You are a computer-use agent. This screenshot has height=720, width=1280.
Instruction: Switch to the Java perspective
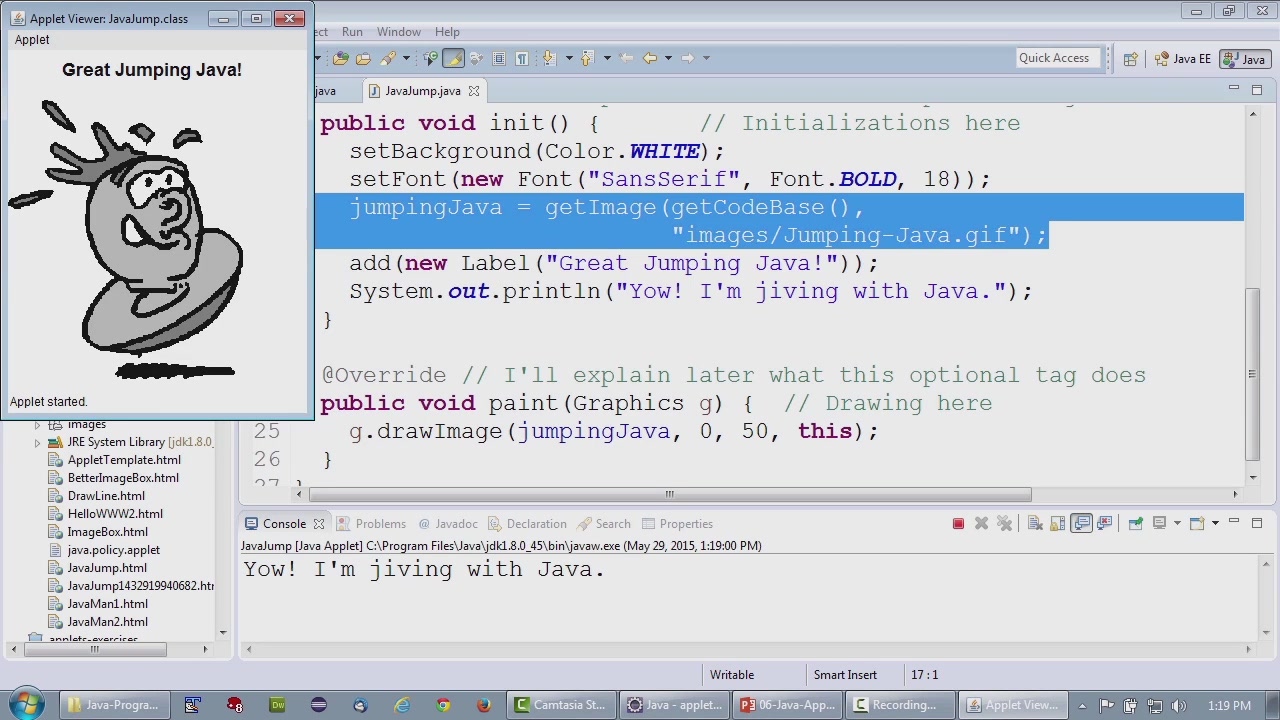1244,59
